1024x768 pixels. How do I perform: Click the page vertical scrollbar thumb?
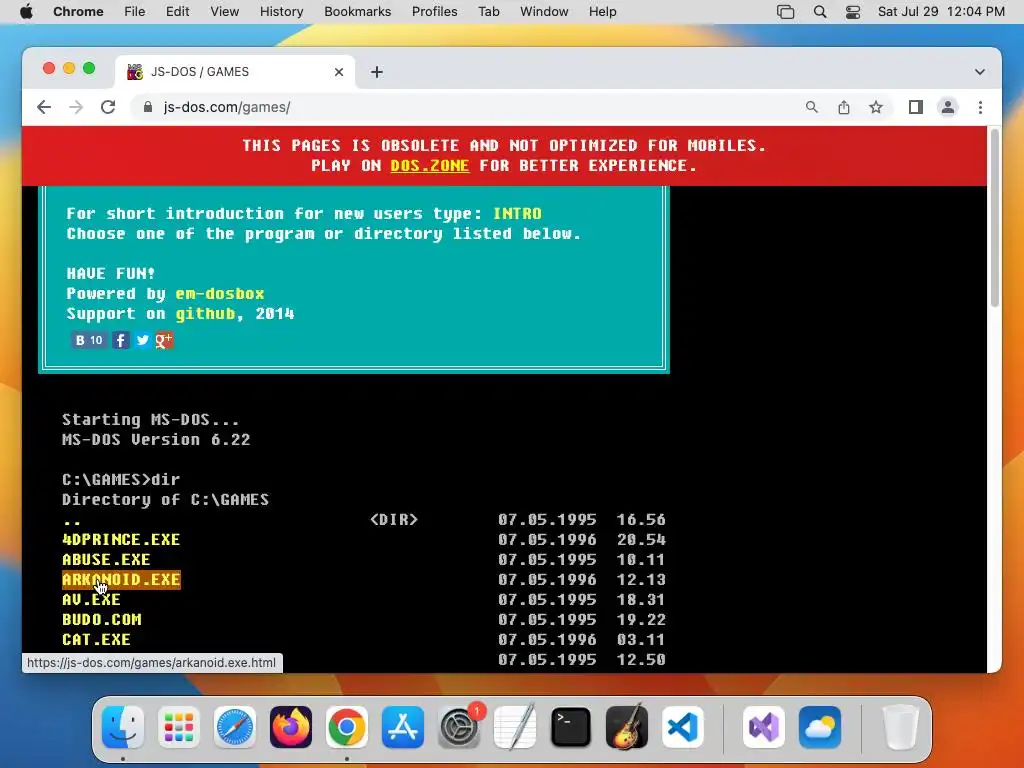[995, 217]
